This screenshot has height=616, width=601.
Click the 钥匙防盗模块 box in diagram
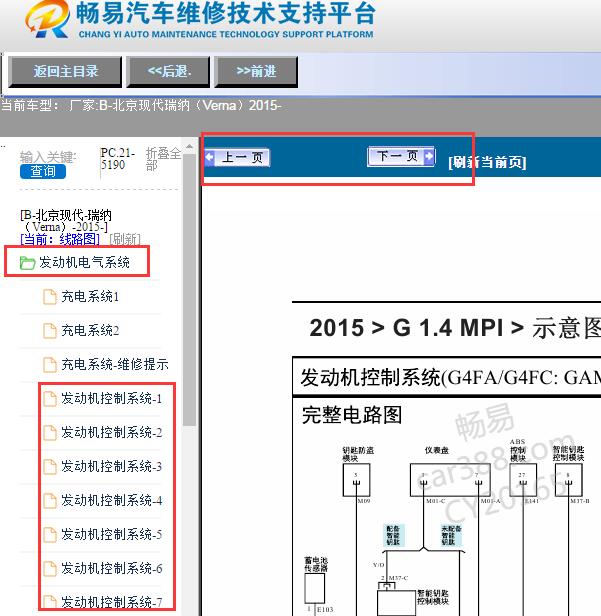coord(356,480)
